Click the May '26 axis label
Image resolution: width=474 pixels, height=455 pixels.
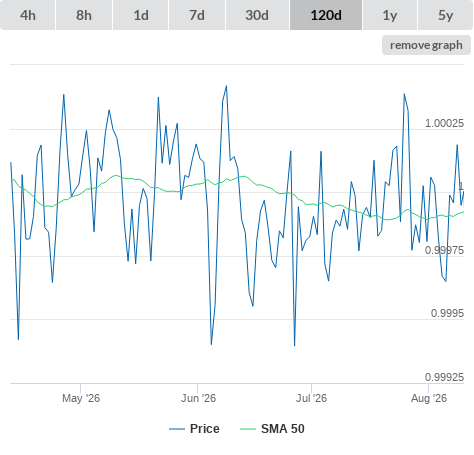(81, 398)
